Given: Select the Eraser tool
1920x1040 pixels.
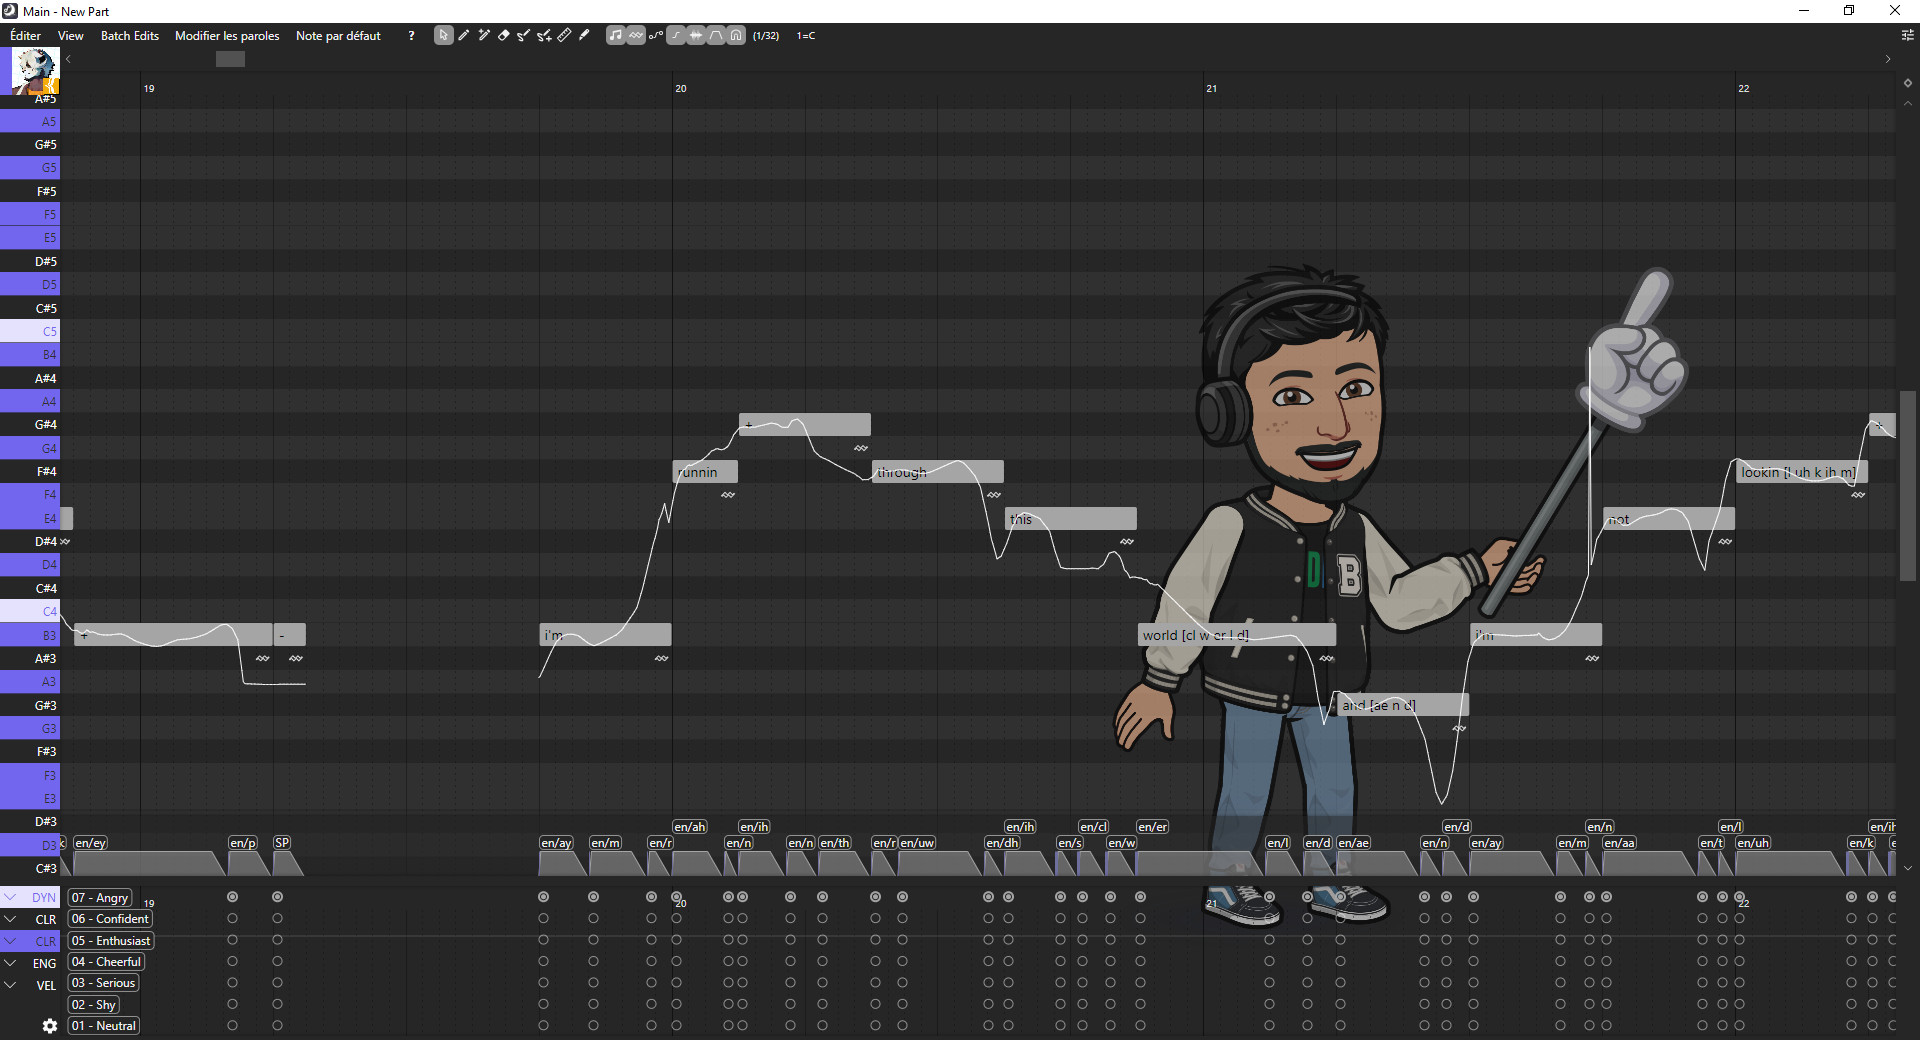Looking at the screenshot, I should click(504, 36).
